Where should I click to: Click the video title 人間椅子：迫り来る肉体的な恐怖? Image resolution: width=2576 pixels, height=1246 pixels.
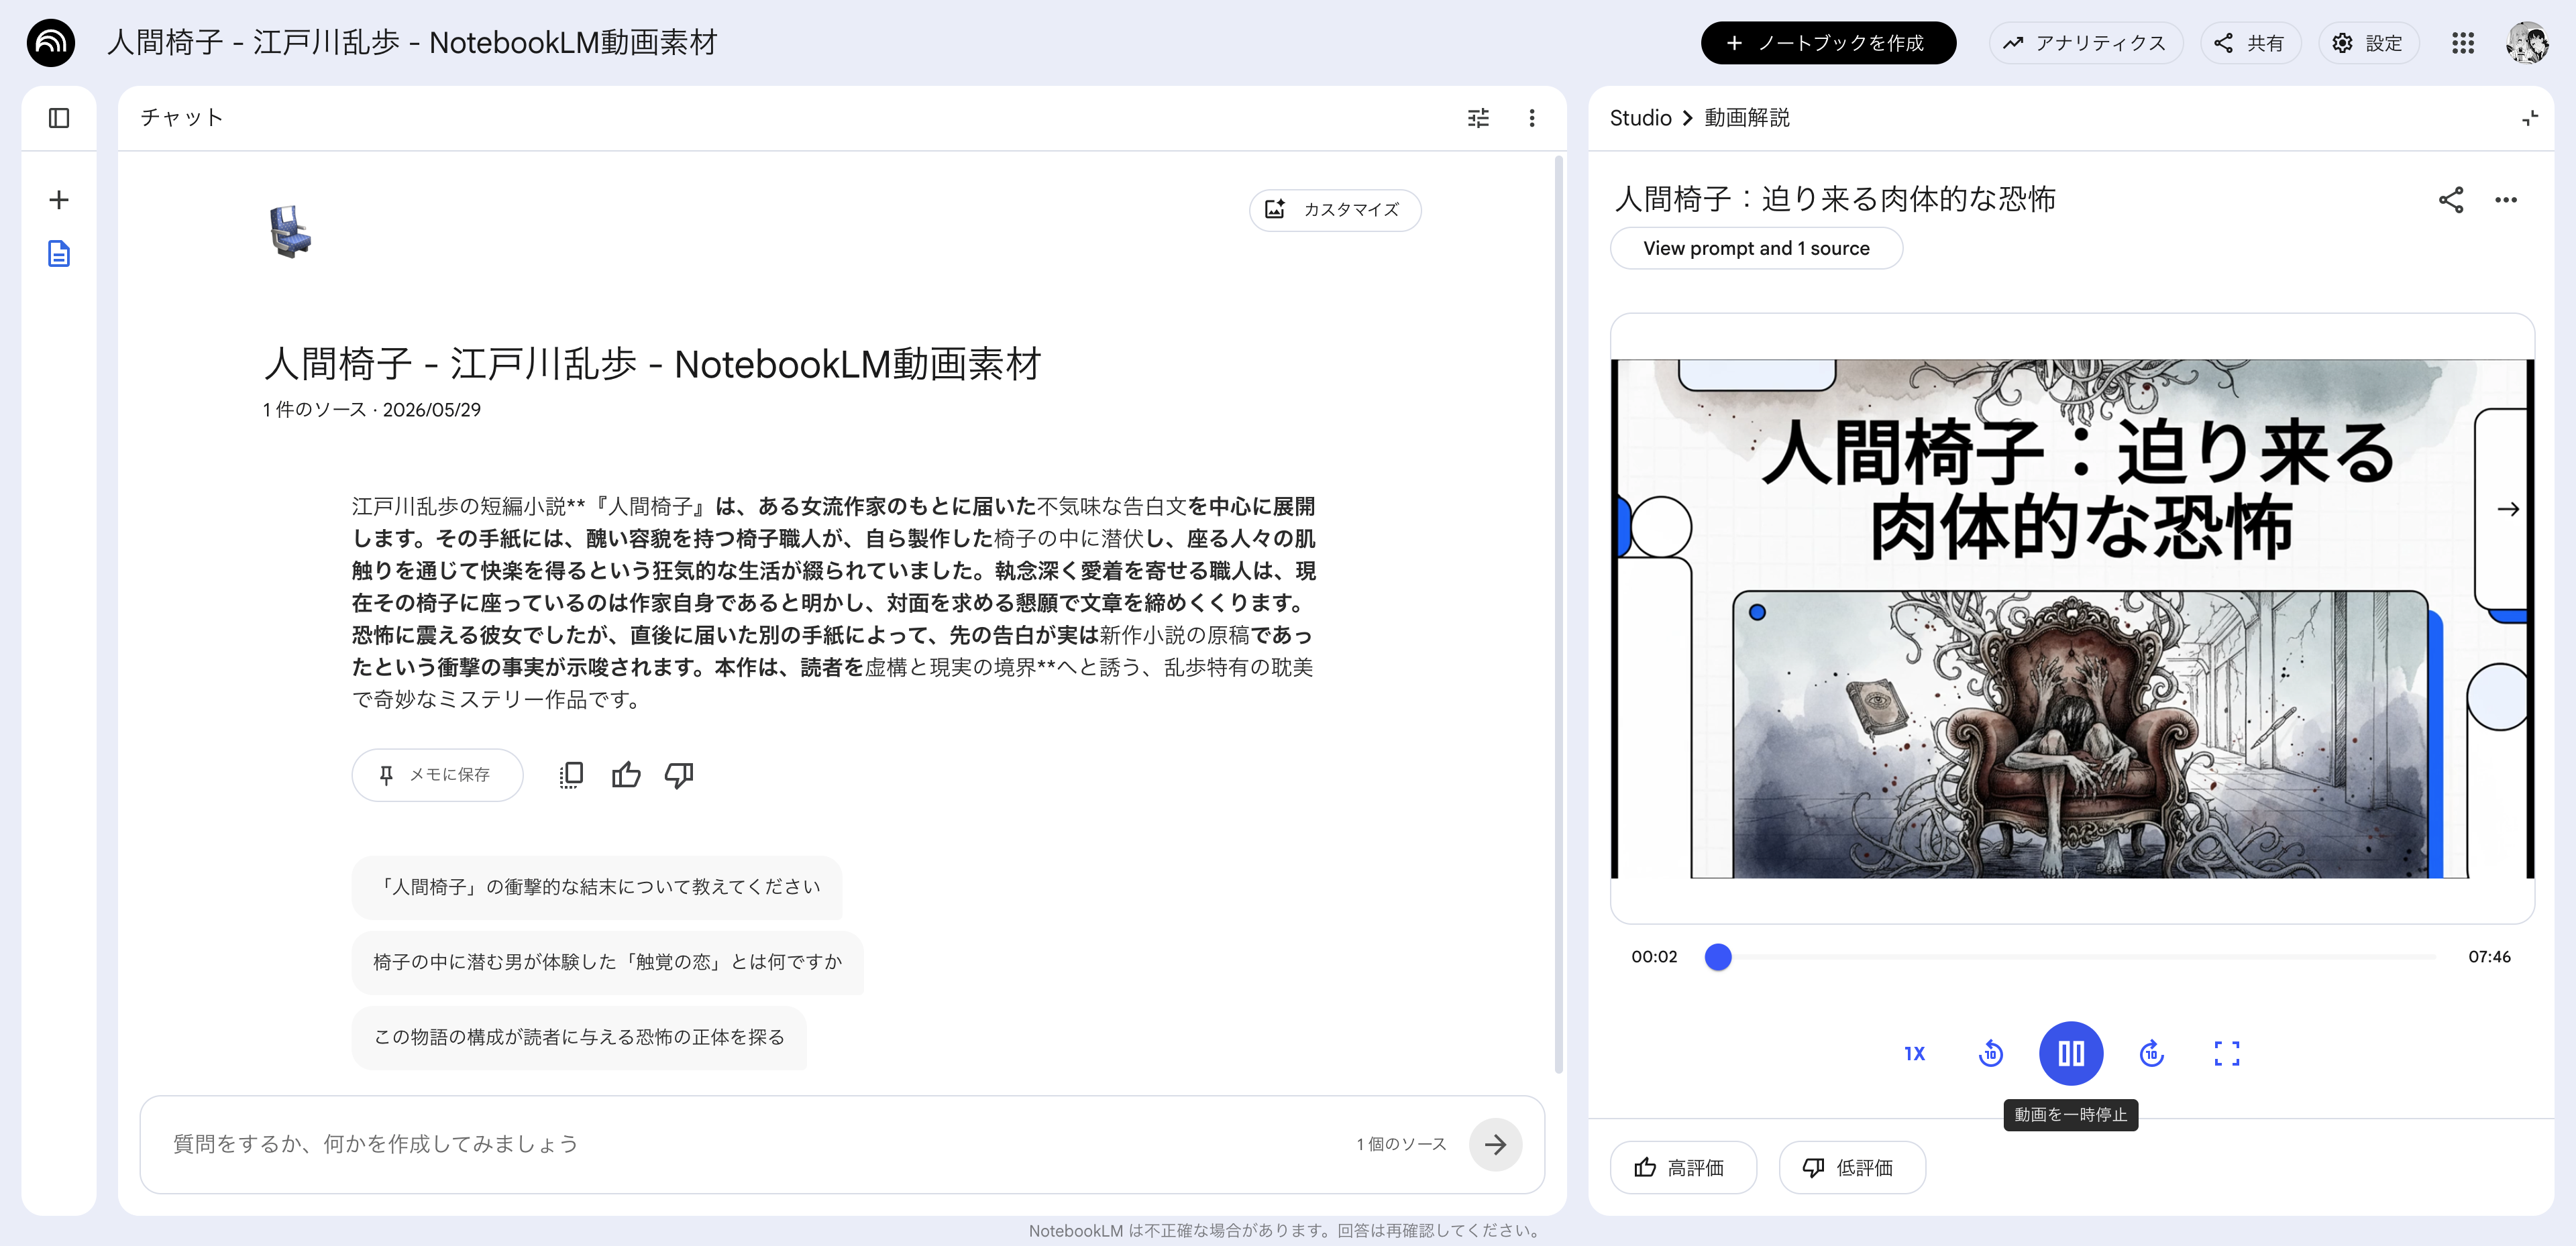(1835, 199)
